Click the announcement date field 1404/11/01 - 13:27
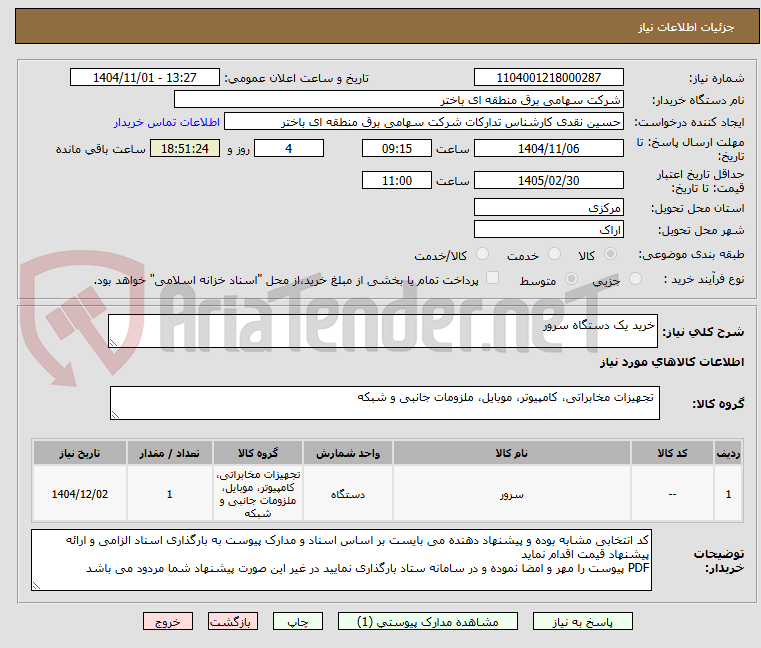Image resolution: width=761 pixels, height=648 pixels. (145, 78)
